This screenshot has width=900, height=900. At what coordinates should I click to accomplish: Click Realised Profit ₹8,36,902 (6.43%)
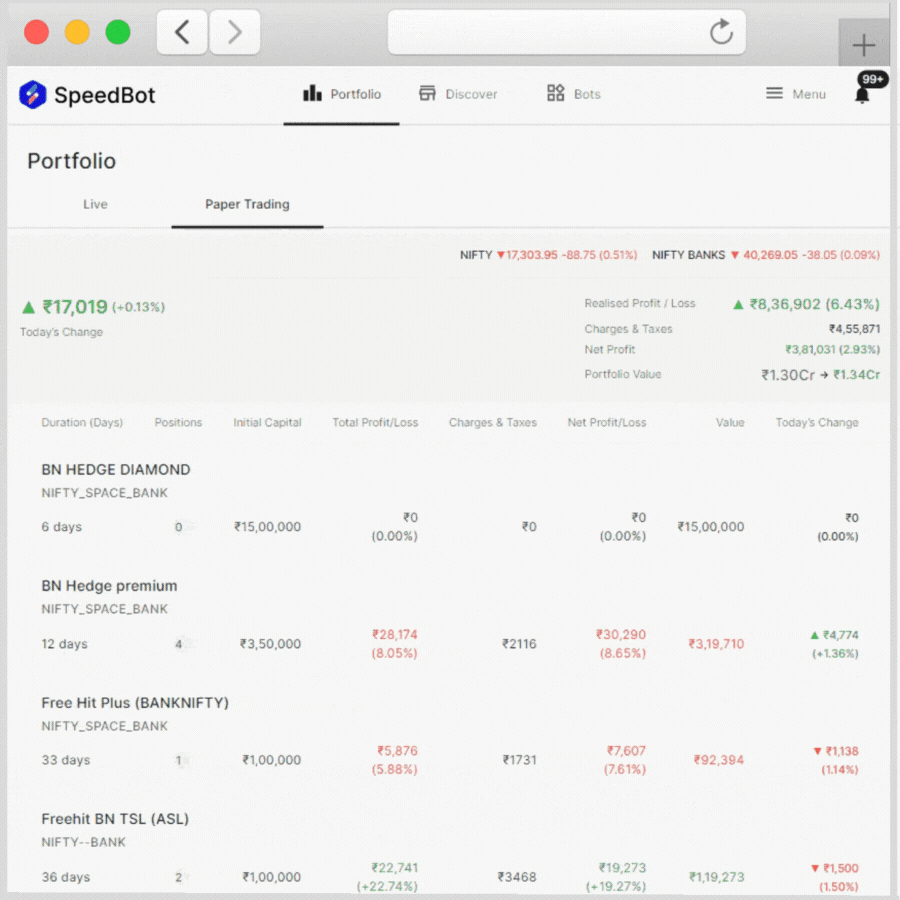point(814,304)
